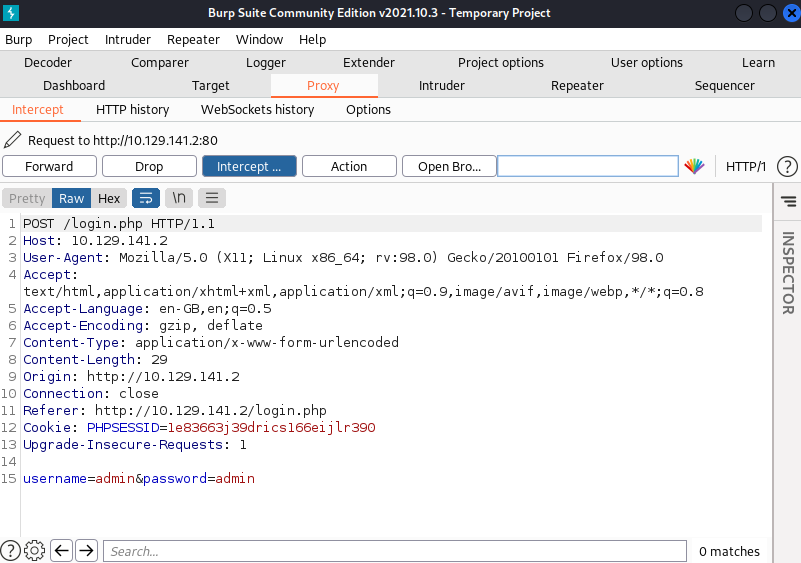
Task: Click the pencil edit icon beside request target
Action: [12, 140]
